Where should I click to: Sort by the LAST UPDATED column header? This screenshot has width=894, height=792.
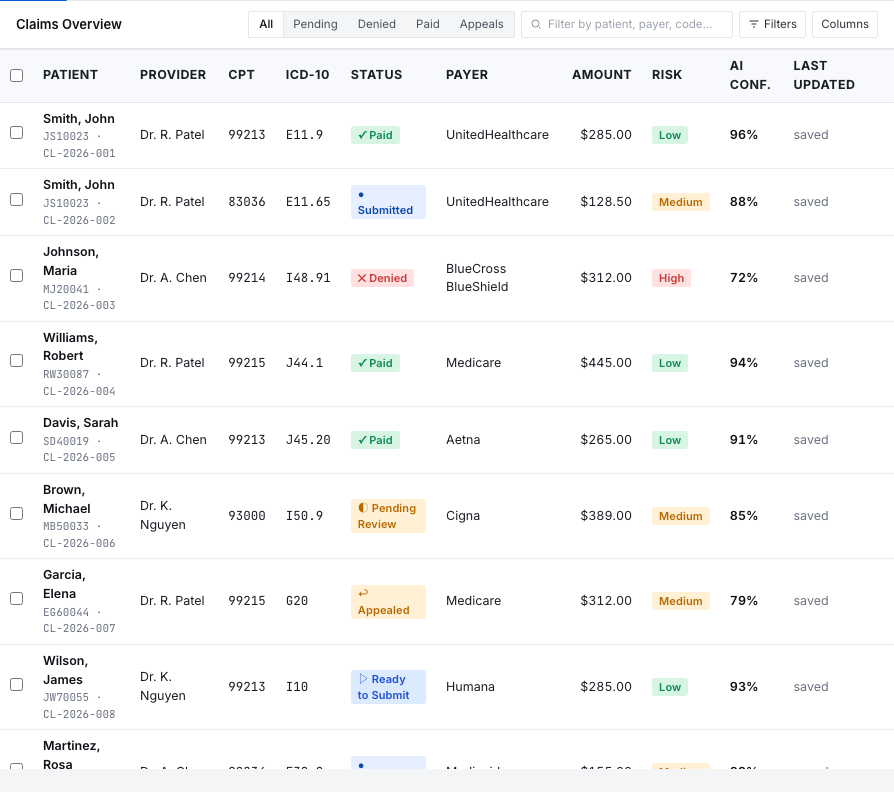tap(824, 75)
